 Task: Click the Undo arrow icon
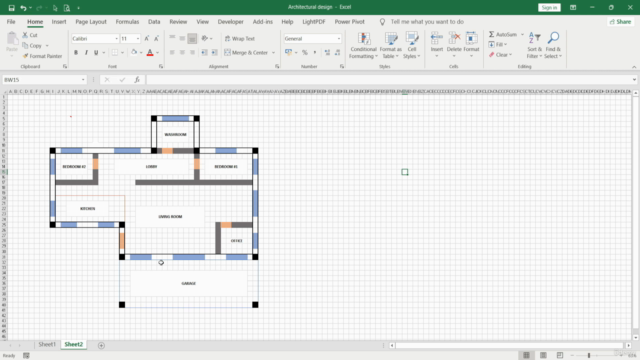[23, 8]
